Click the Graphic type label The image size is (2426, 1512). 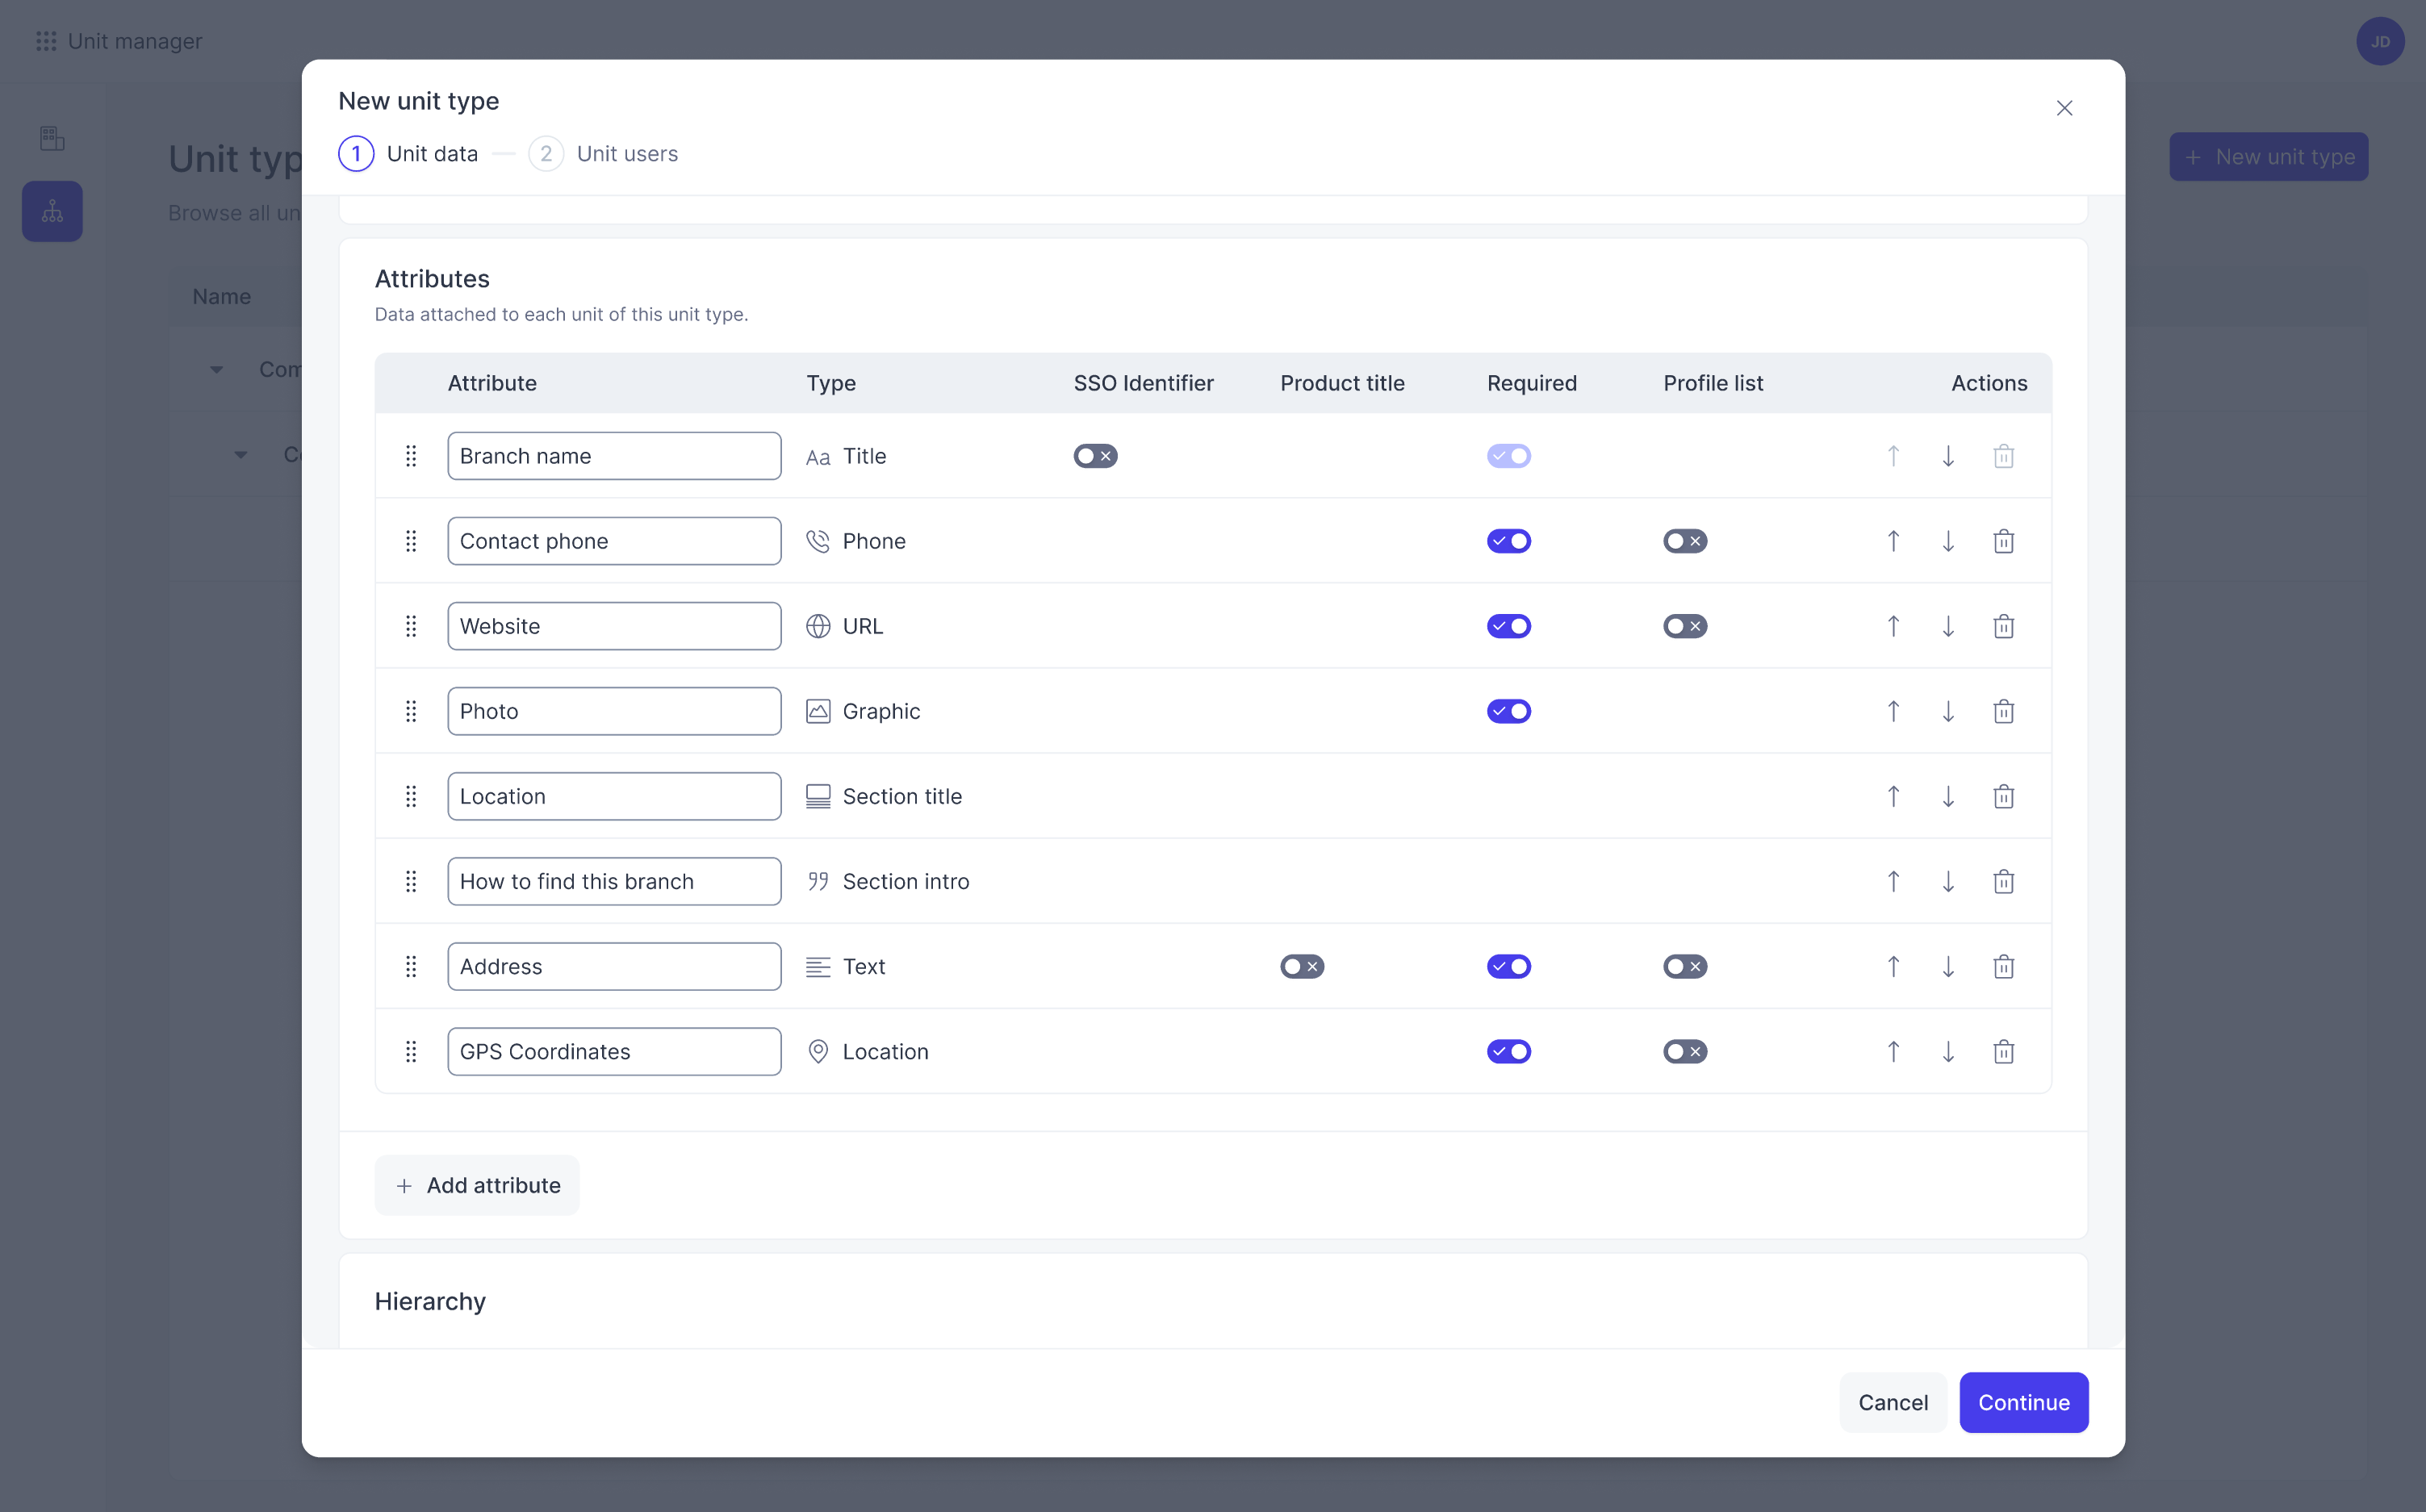(x=881, y=711)
